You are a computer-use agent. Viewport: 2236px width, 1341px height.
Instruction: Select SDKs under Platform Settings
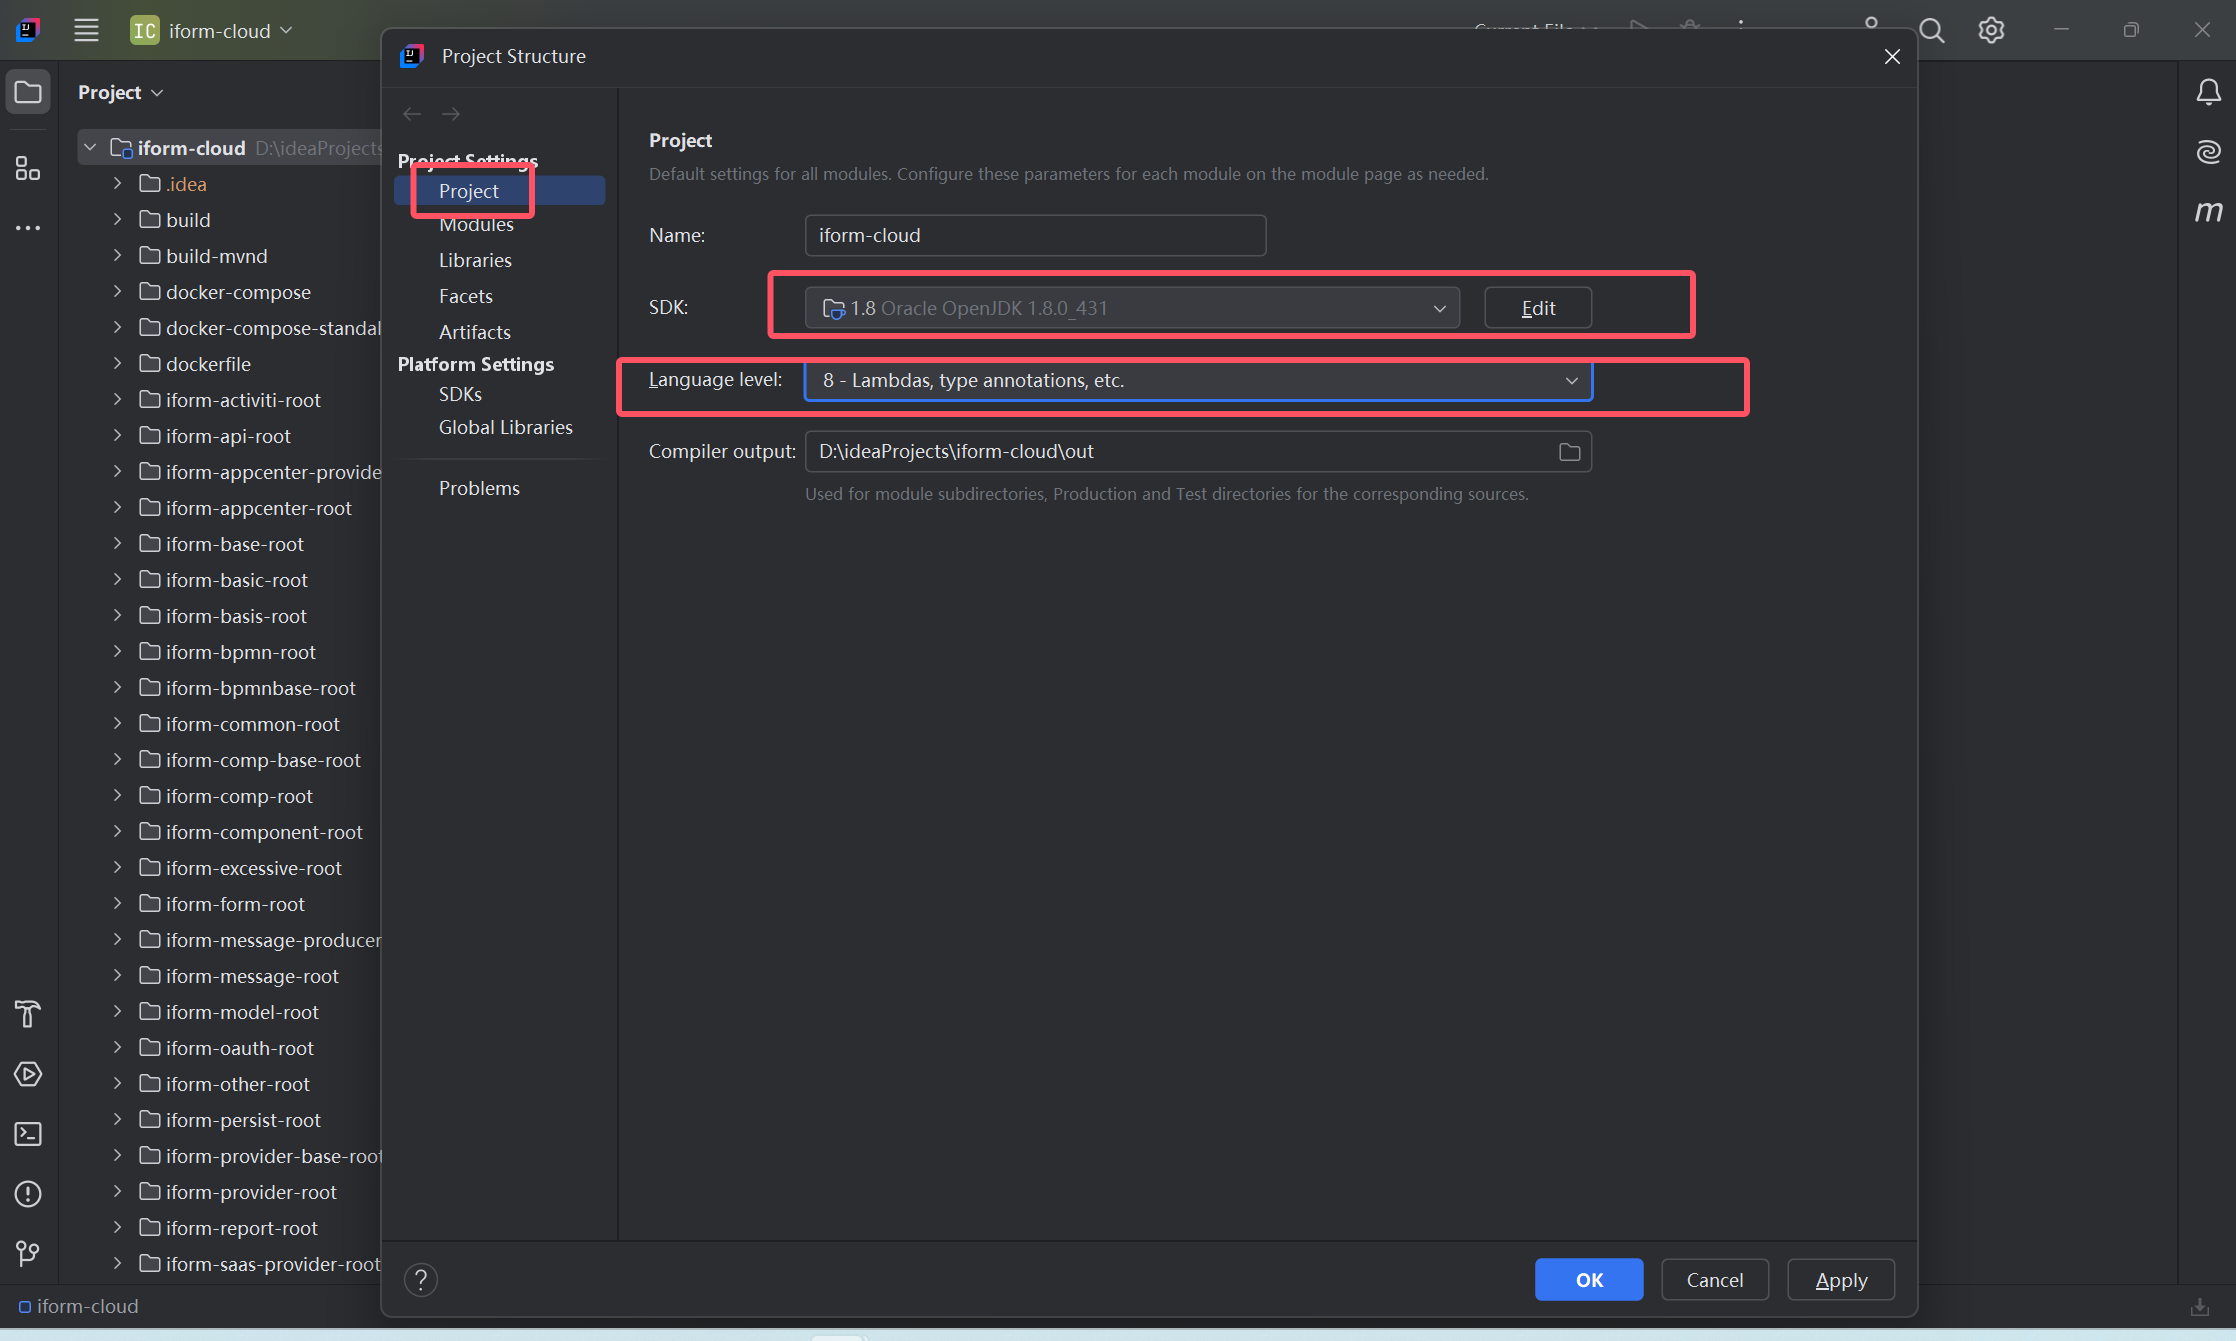[460, 394]
